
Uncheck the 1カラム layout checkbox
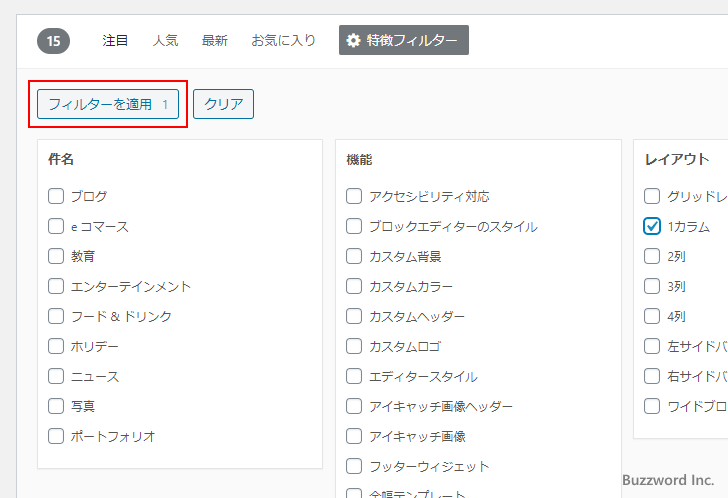pyautogui.click(x=652, y=226)
